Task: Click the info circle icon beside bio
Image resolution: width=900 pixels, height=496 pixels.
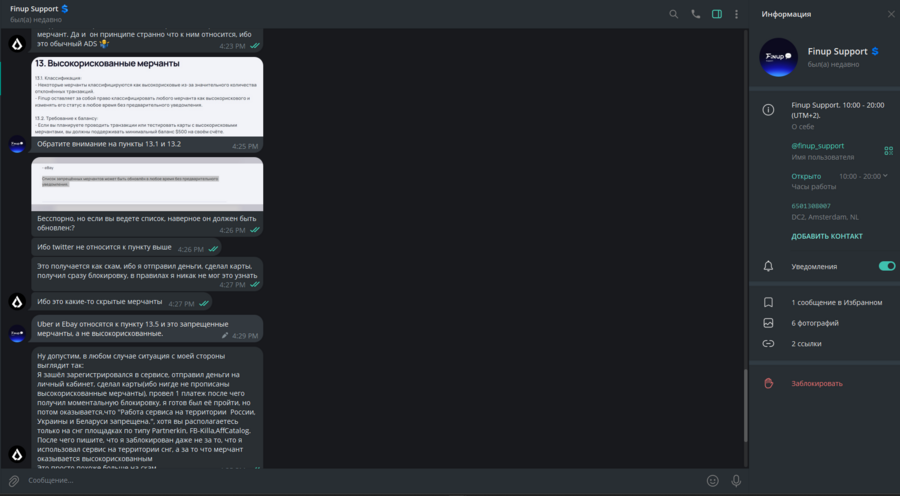Action: pos(768,110)
